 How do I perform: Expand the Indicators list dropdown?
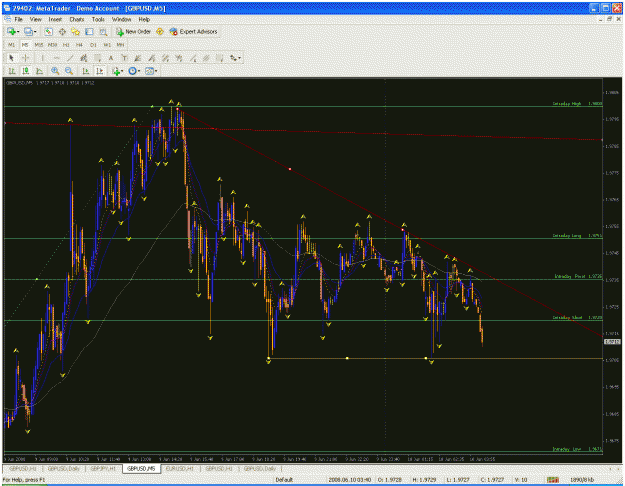click(122, 71)
